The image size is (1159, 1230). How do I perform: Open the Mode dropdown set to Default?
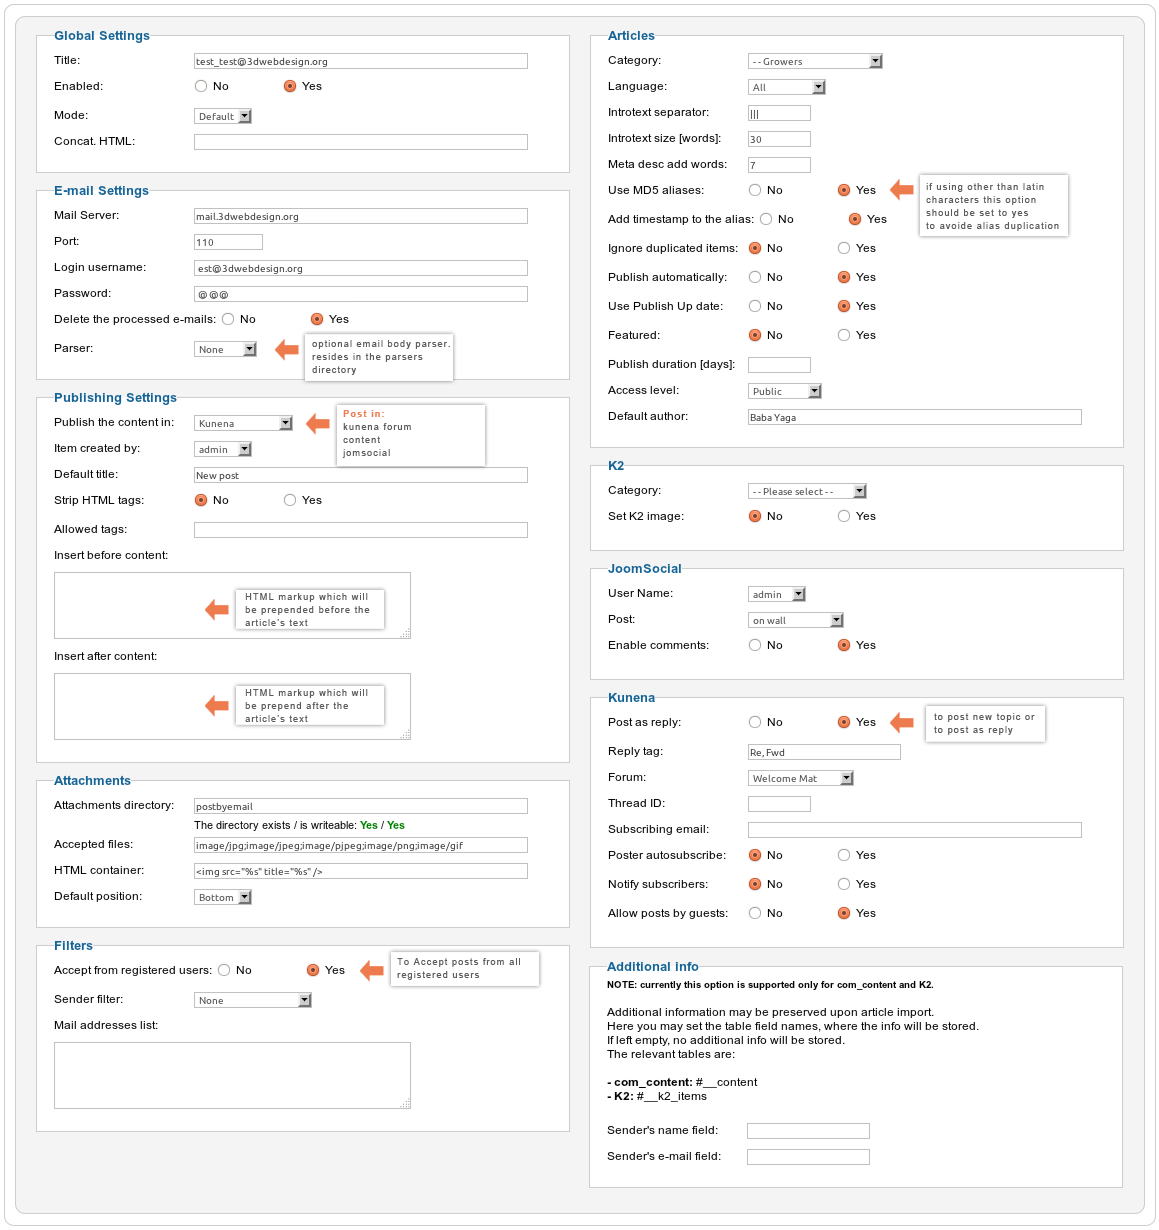click(x=223, y=116)
